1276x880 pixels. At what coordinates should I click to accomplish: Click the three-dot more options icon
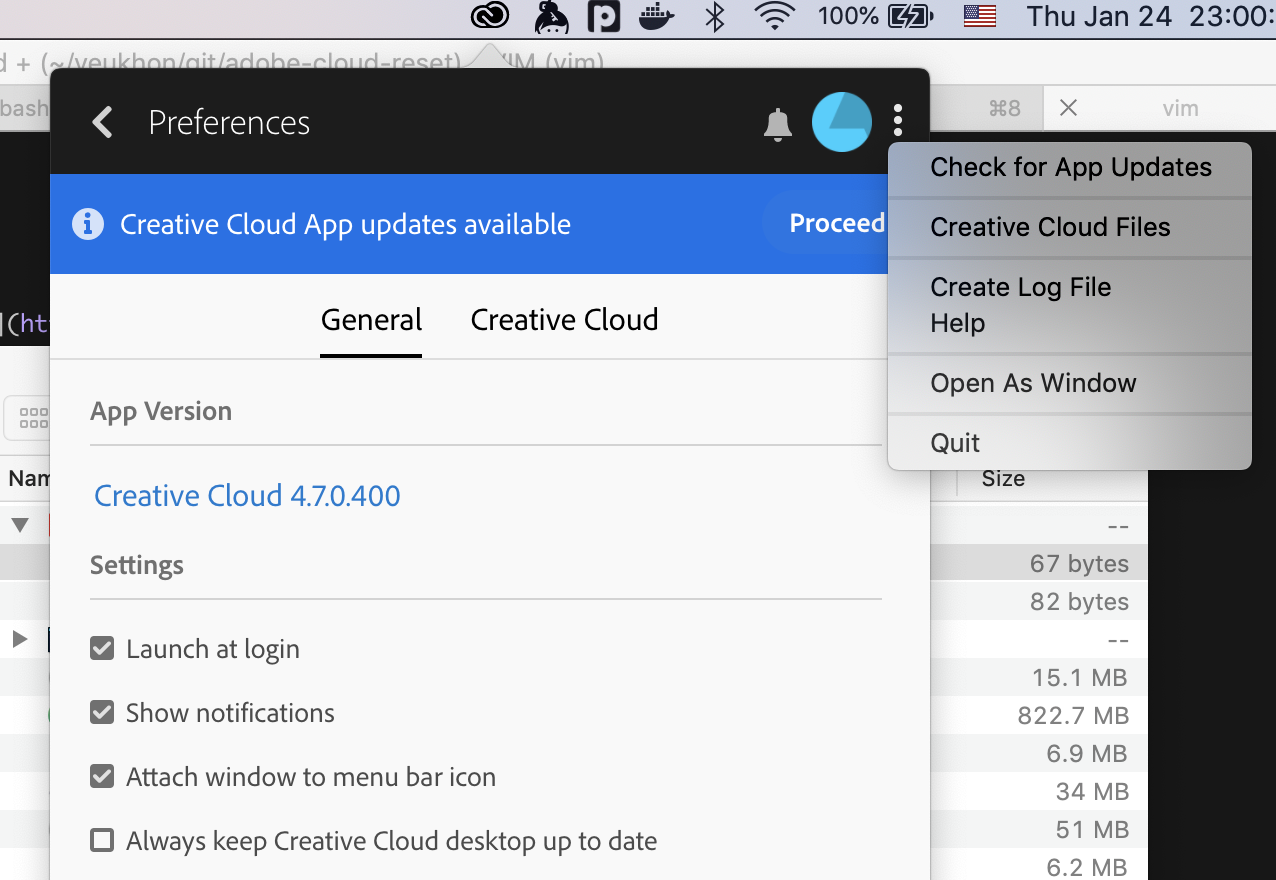click(898, 121)
